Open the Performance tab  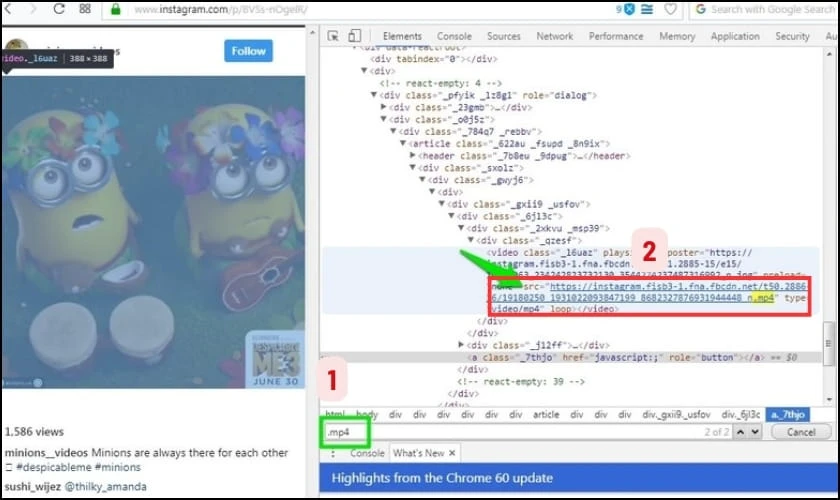click(x=616, y=36)
